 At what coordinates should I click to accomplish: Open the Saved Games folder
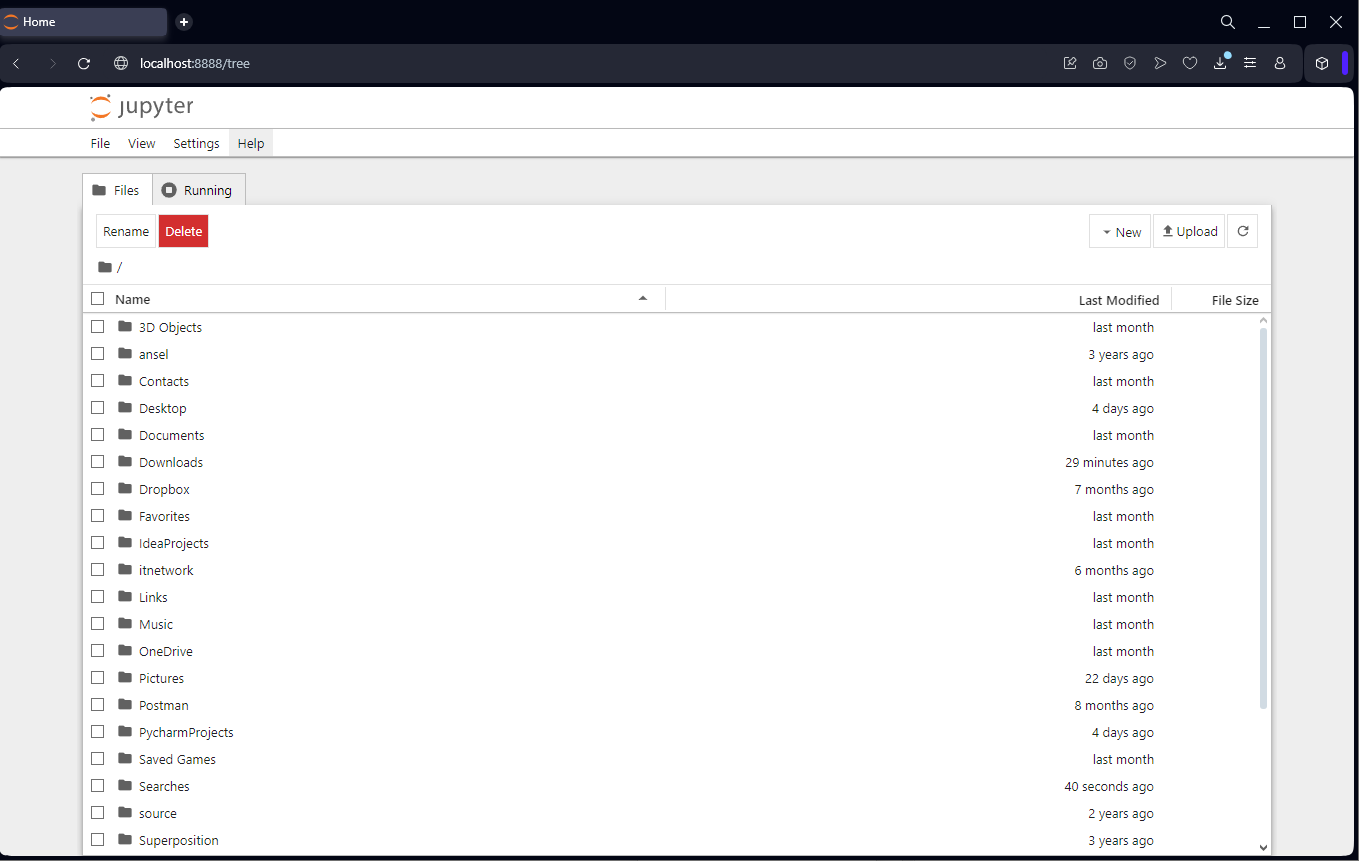(177, 759)
